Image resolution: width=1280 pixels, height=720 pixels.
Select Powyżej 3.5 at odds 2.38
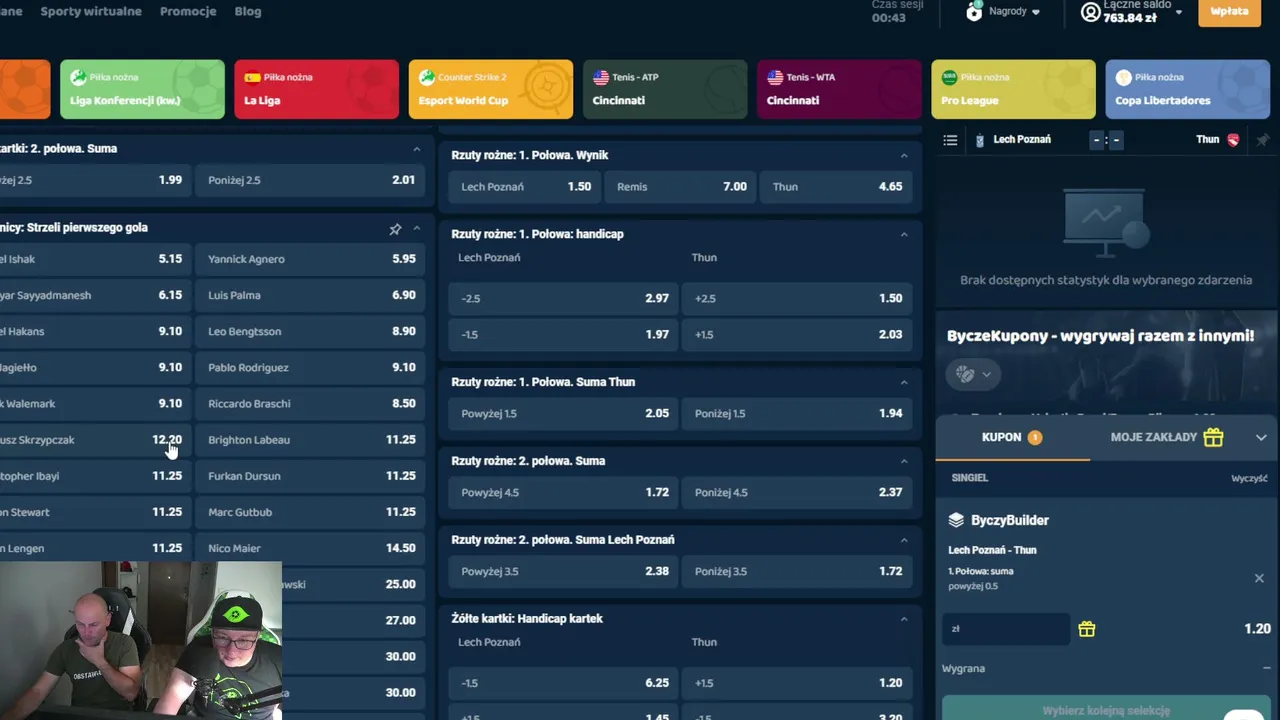pos(564,572)
